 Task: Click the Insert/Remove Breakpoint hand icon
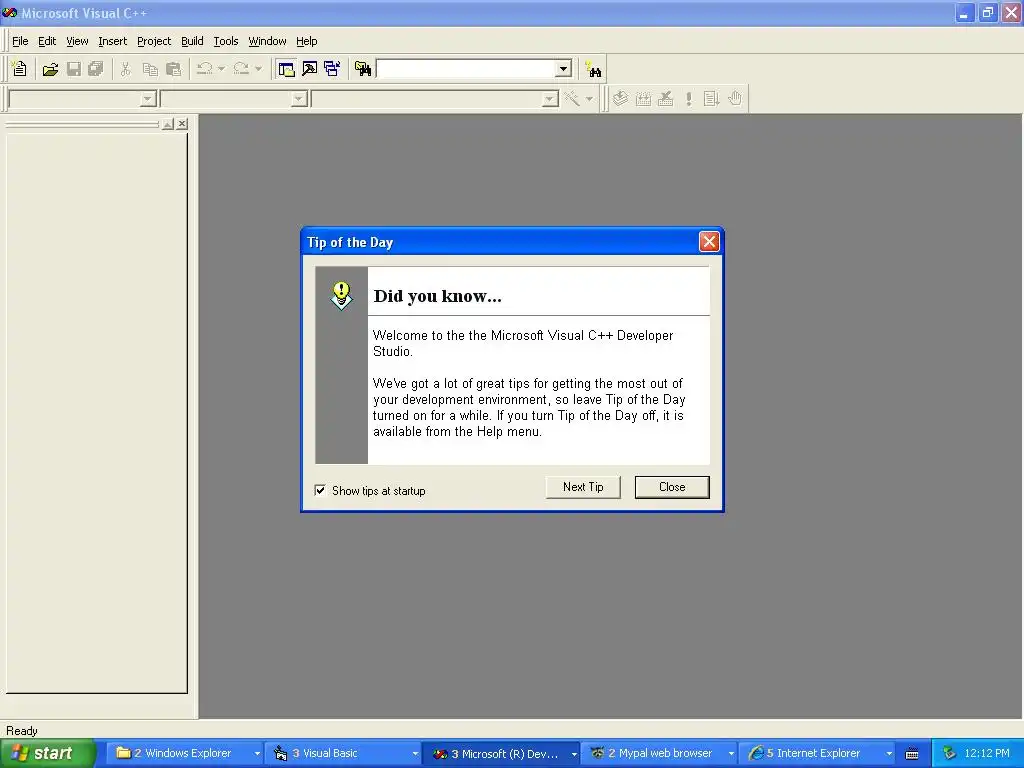[x=735, y=99]
